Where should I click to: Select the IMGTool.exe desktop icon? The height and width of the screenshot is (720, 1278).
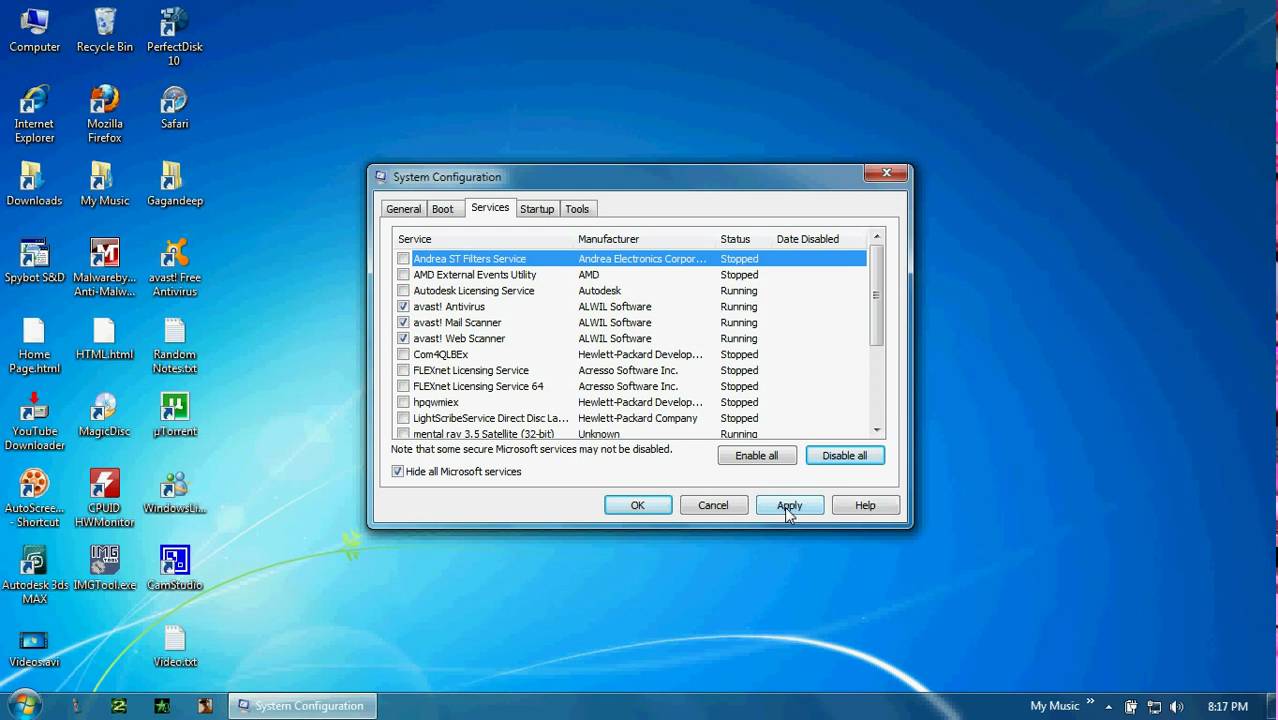(x=104, y=569)
